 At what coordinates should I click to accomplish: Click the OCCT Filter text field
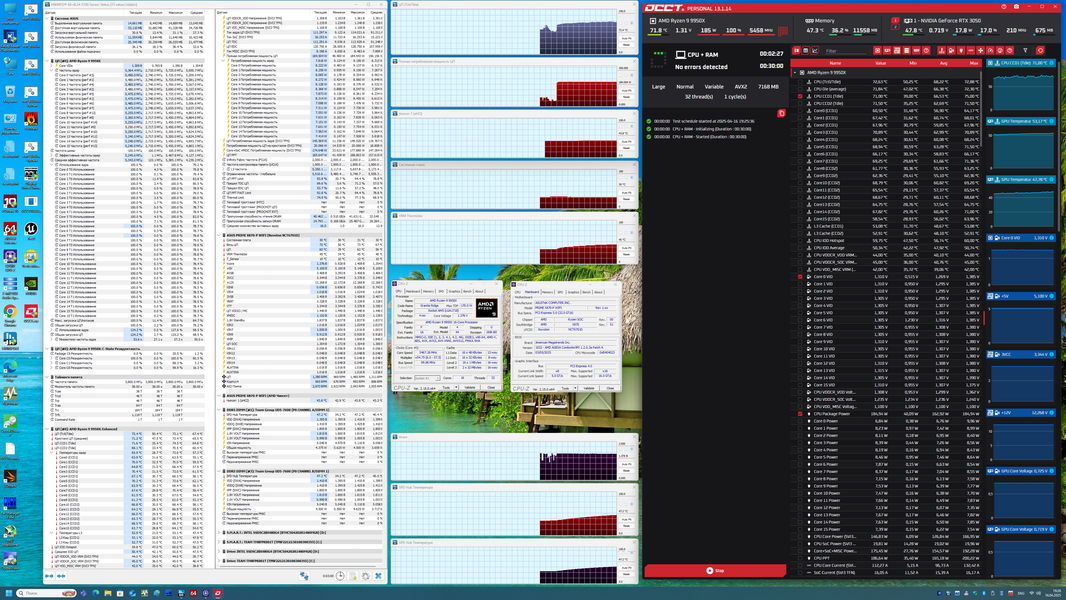(846, 51)
